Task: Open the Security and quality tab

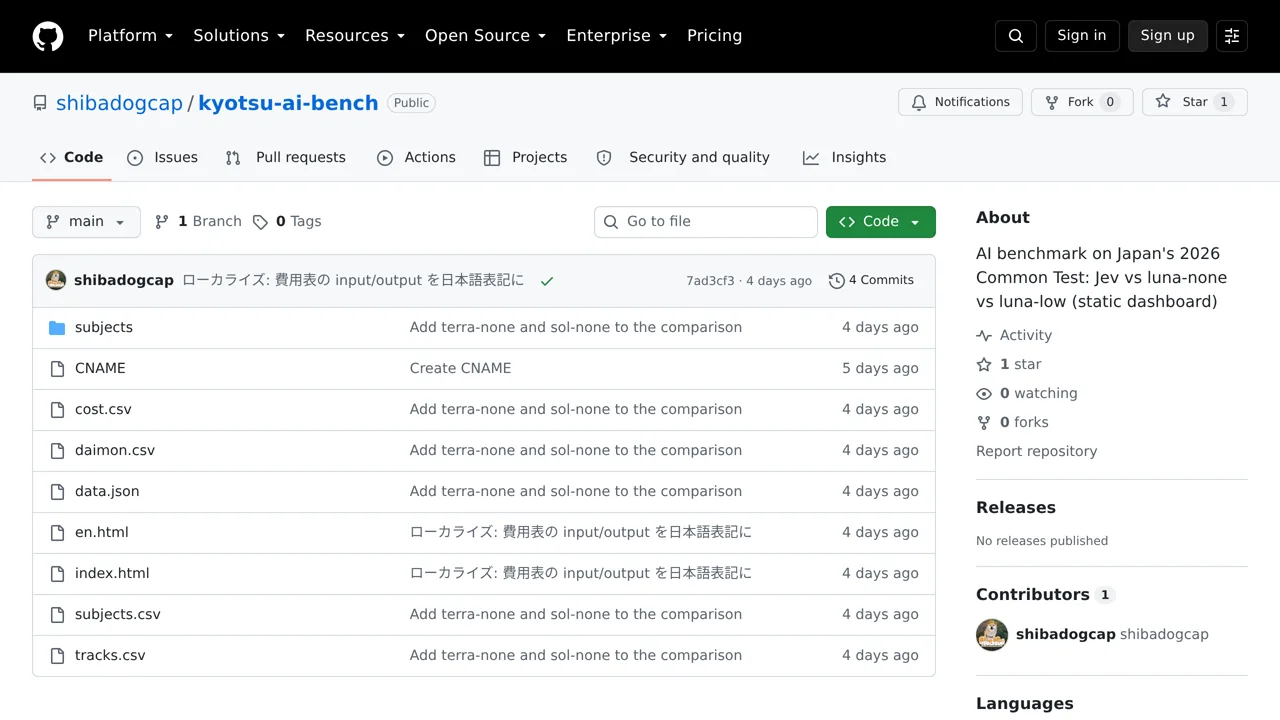Action: coord(683,157)
